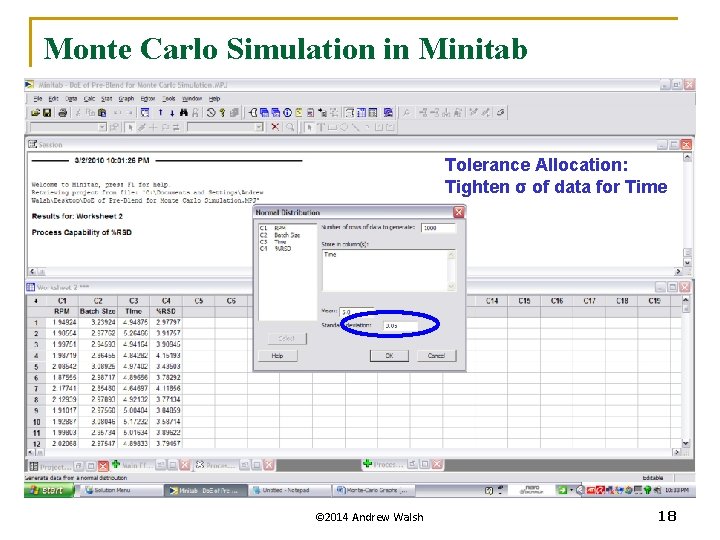Viewport: 720px width, 540px height.
Task: Click the red X icon in second toolbar row
Action: 275,127
